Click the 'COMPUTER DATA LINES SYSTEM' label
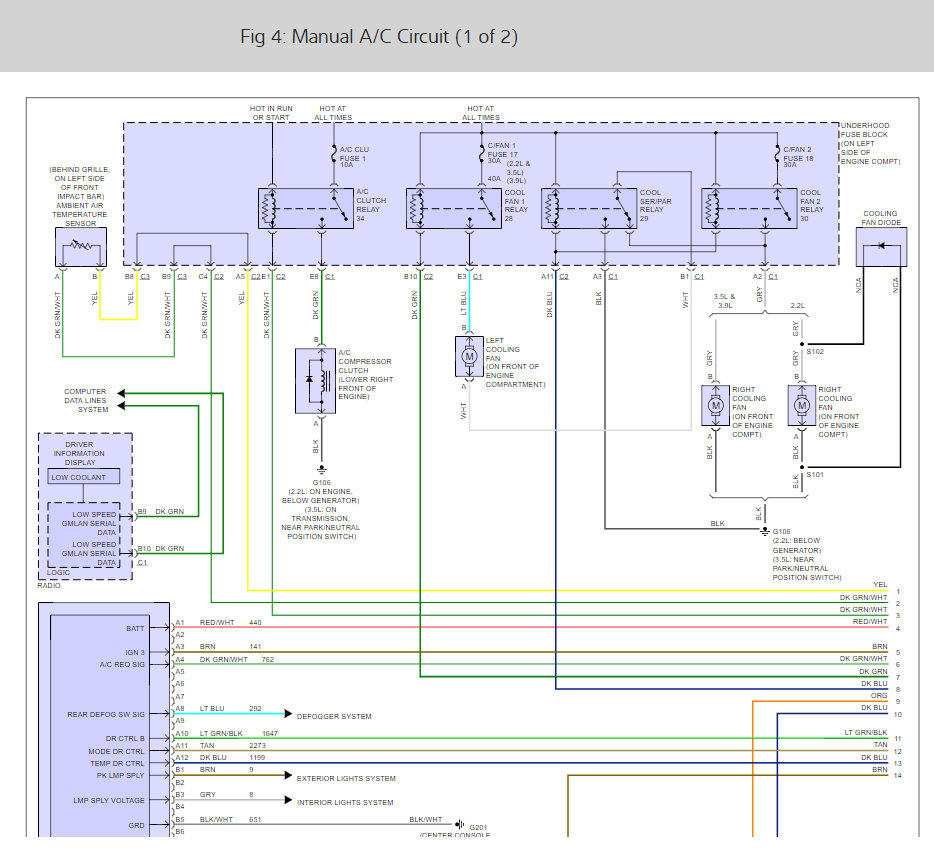934x852 pixels. point(86,400)
